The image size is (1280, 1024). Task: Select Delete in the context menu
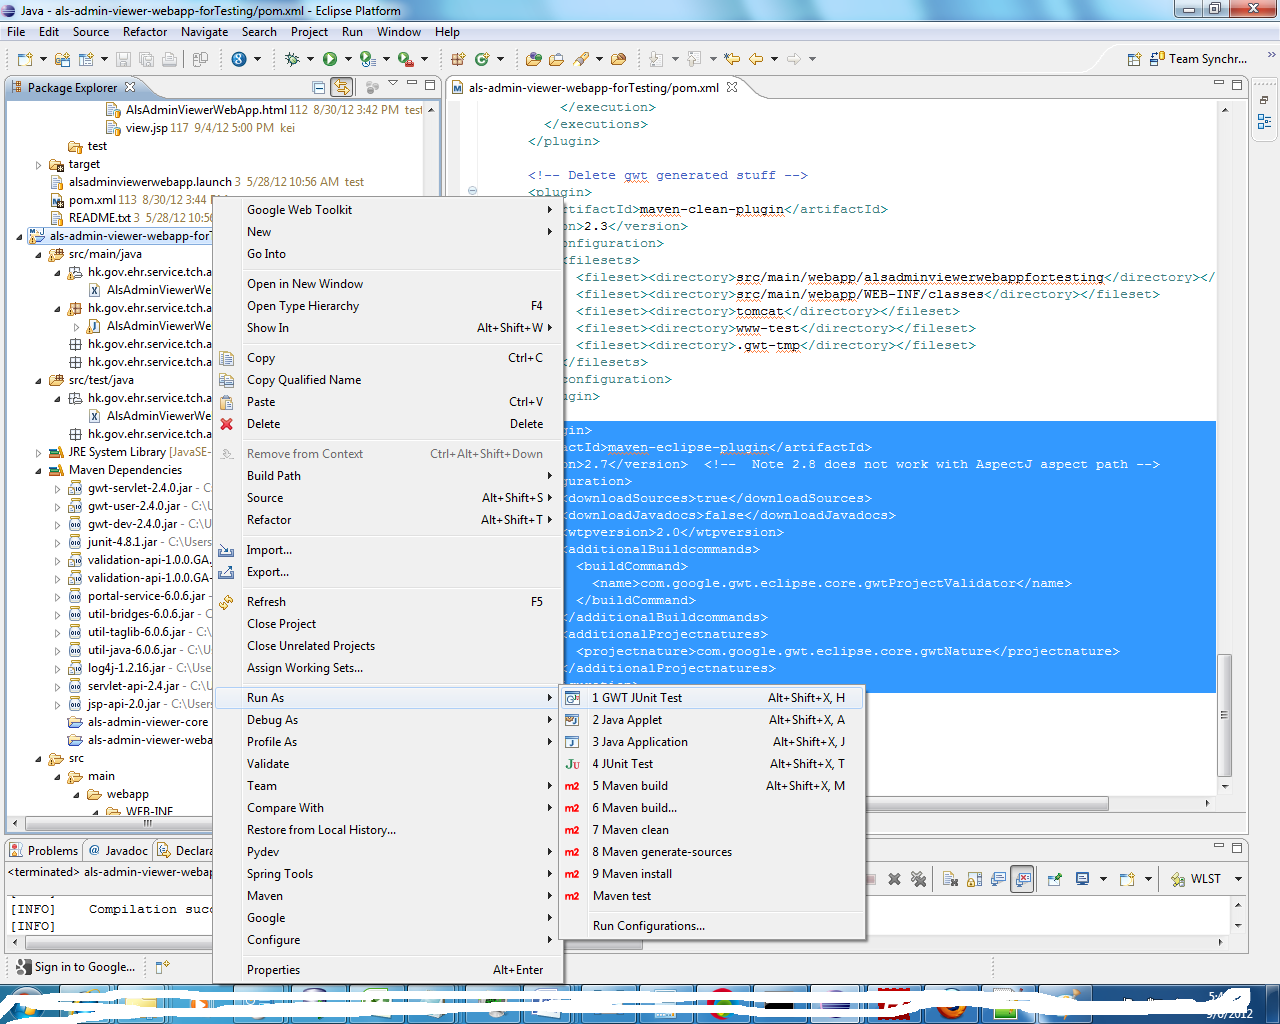point(389,424)
